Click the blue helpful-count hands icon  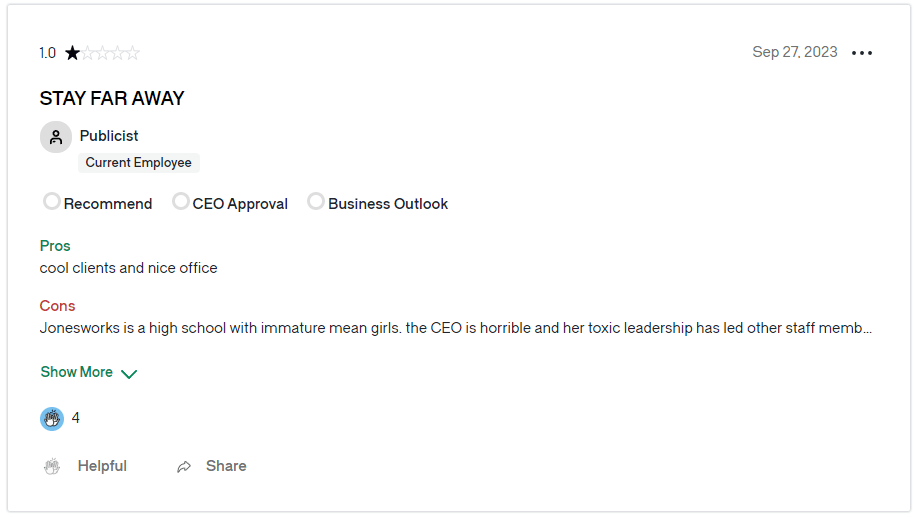[x=52, y=419]
